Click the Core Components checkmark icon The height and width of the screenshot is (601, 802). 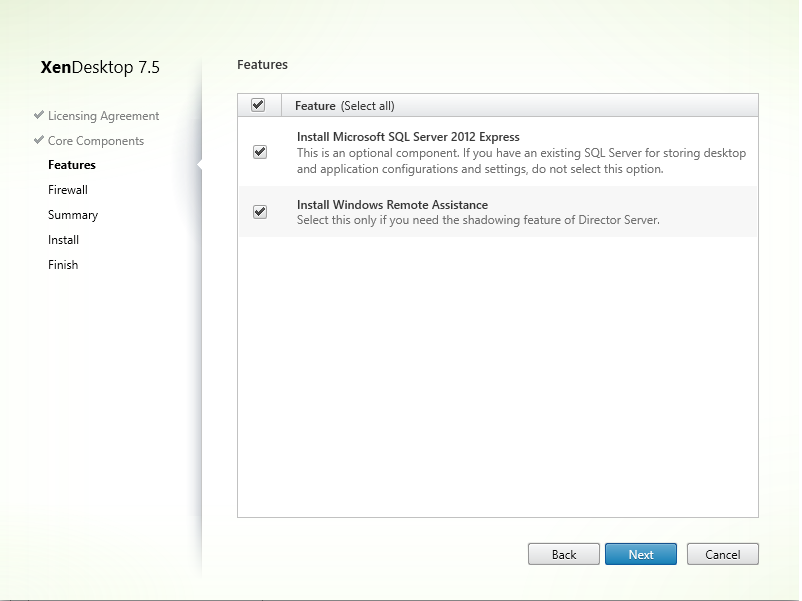38,140
